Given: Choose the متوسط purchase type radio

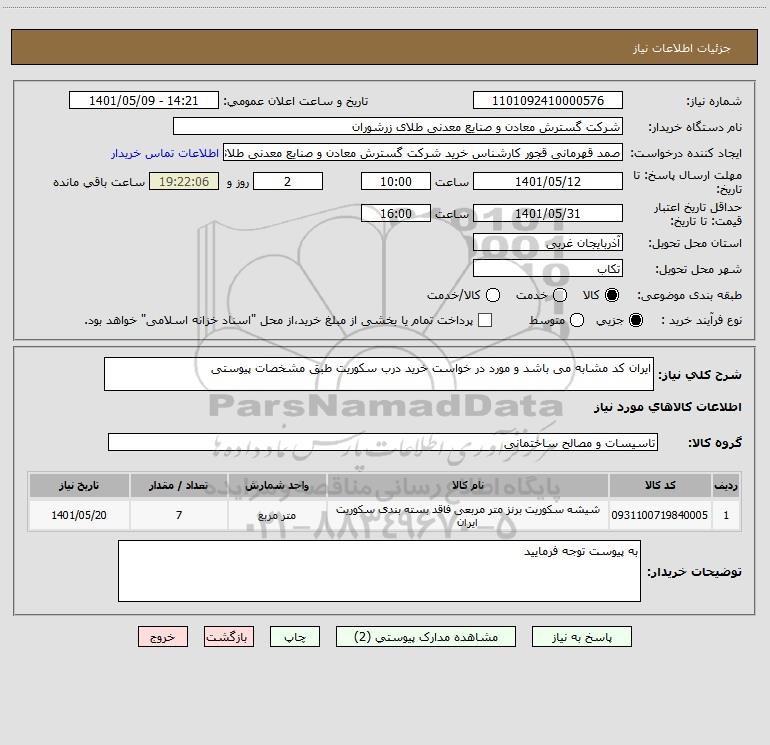Looking at the screenshot, I should tap(577, 320).
